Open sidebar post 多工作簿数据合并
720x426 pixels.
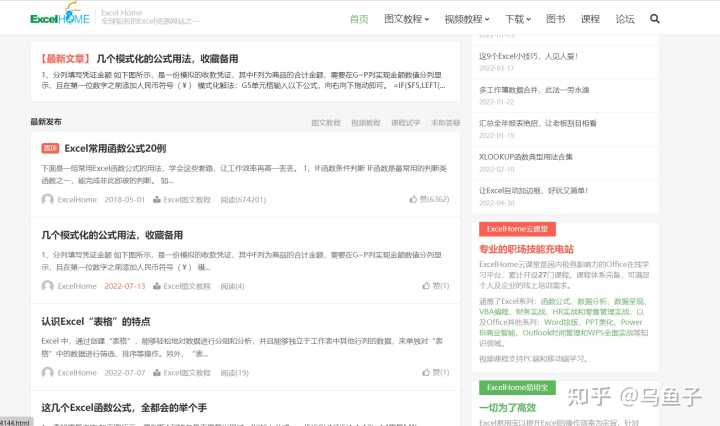(x=534, y=90)
